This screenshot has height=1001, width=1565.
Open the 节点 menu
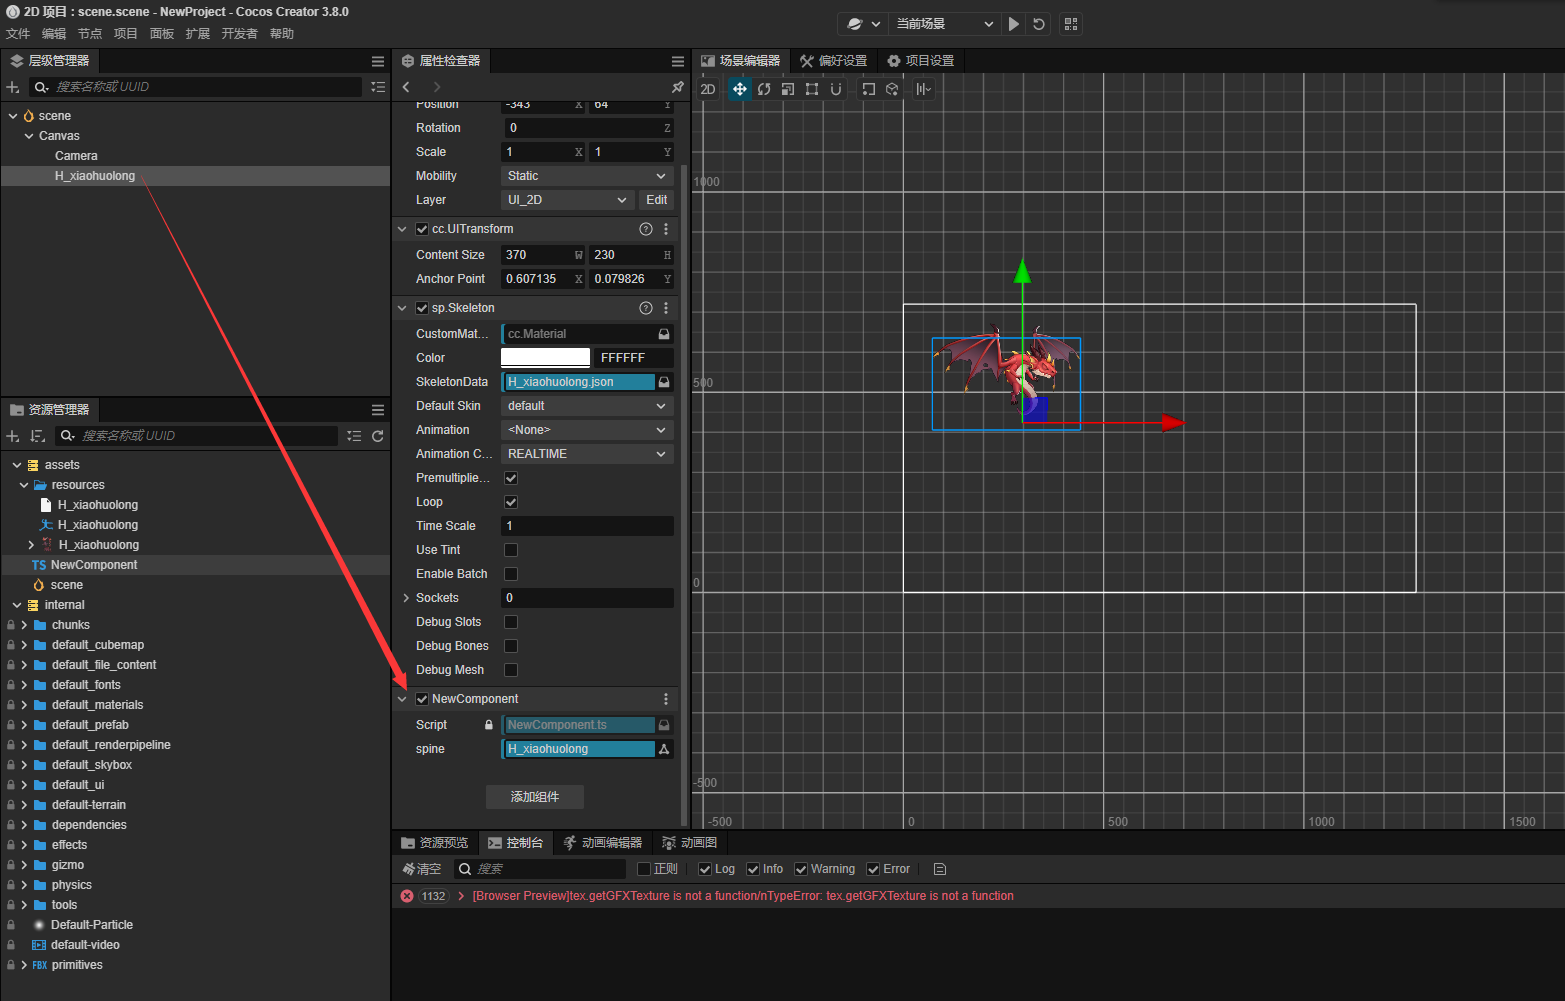[x=90, y=34]
